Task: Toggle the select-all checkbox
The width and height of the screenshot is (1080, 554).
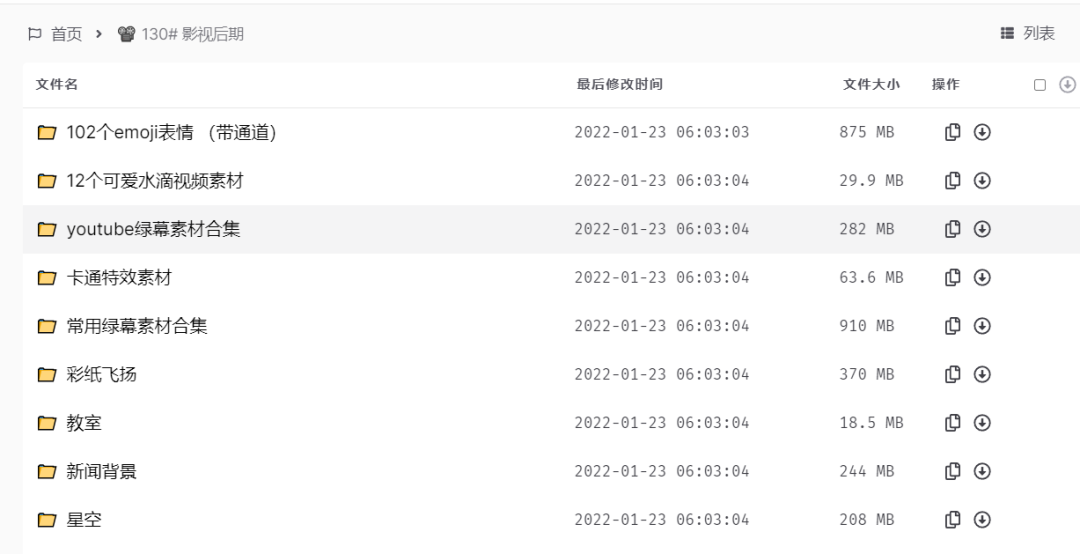Action: click(1040, 85)
